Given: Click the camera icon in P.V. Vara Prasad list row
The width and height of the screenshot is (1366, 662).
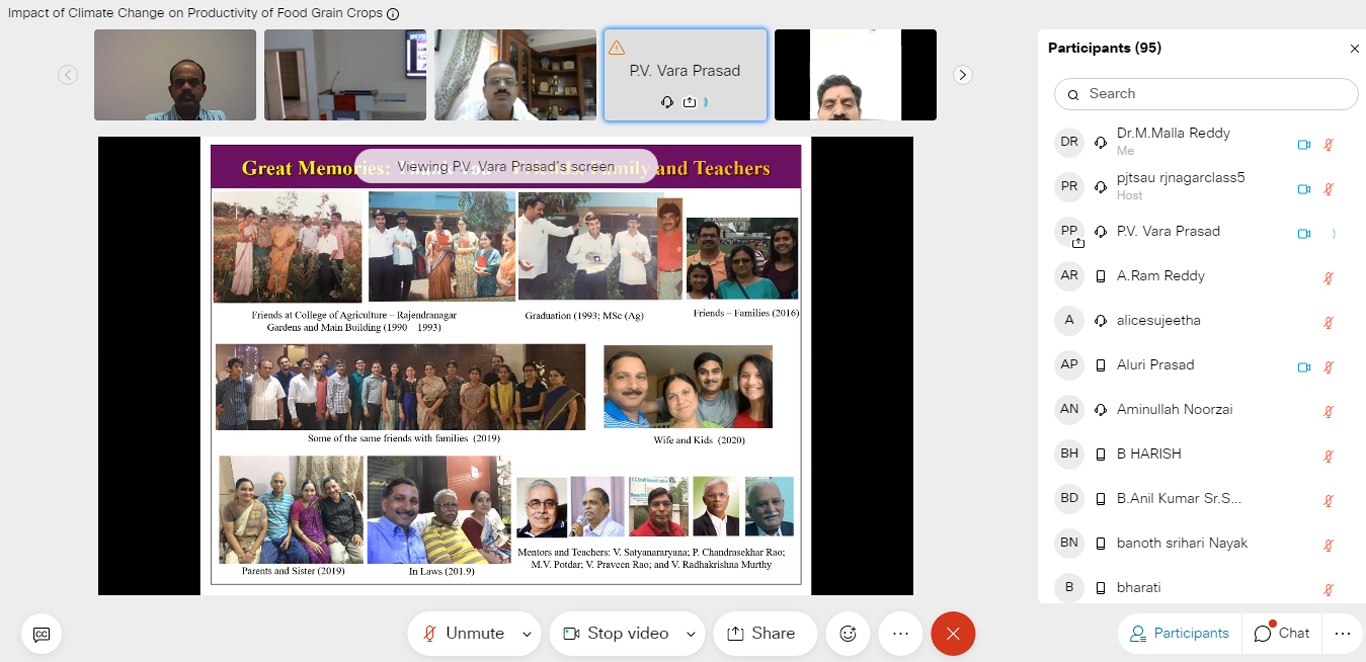Looking at the screenshot, I should tap(1304, 233).
